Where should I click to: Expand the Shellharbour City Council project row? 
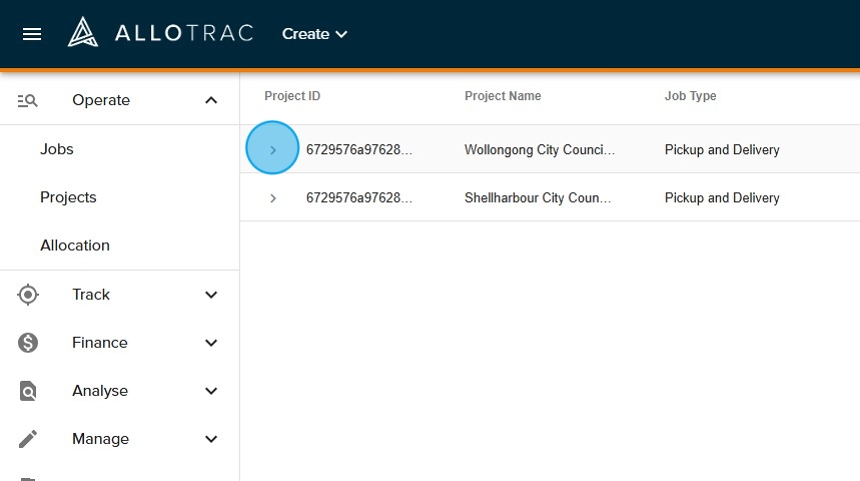click(x=273, y=198)
